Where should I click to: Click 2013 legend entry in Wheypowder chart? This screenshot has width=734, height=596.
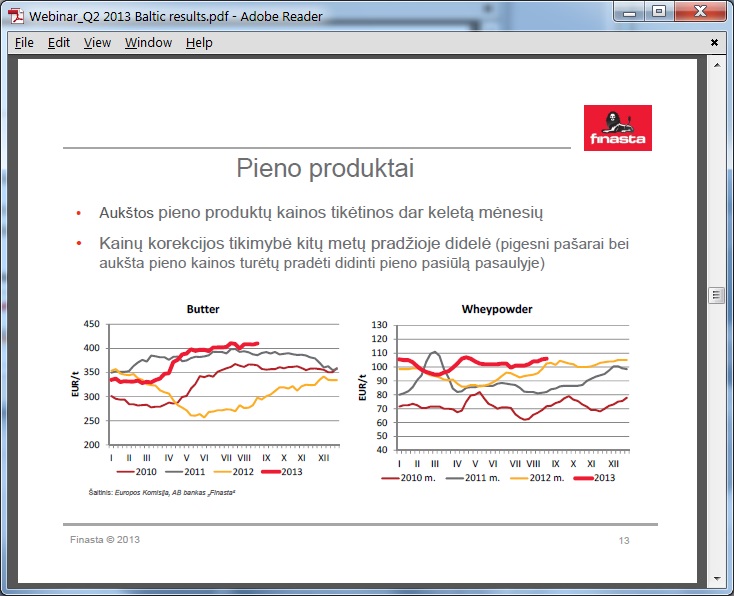(x=595, y=478)
